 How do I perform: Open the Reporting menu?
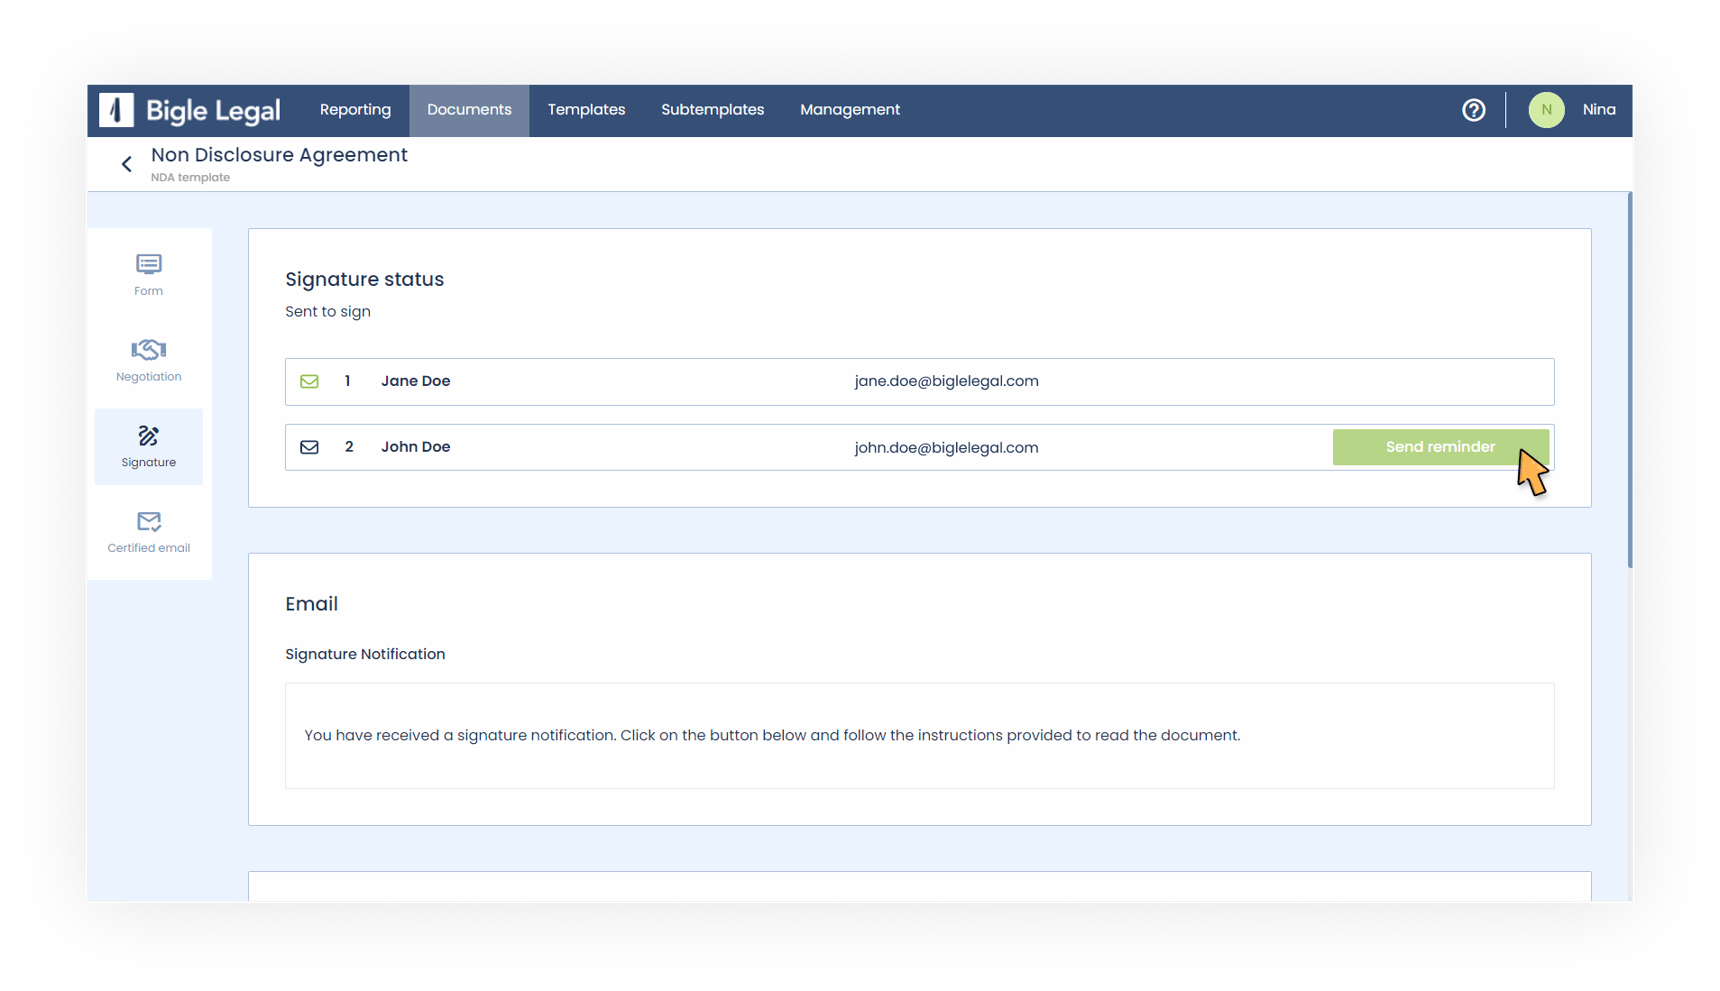click(355, 110)
